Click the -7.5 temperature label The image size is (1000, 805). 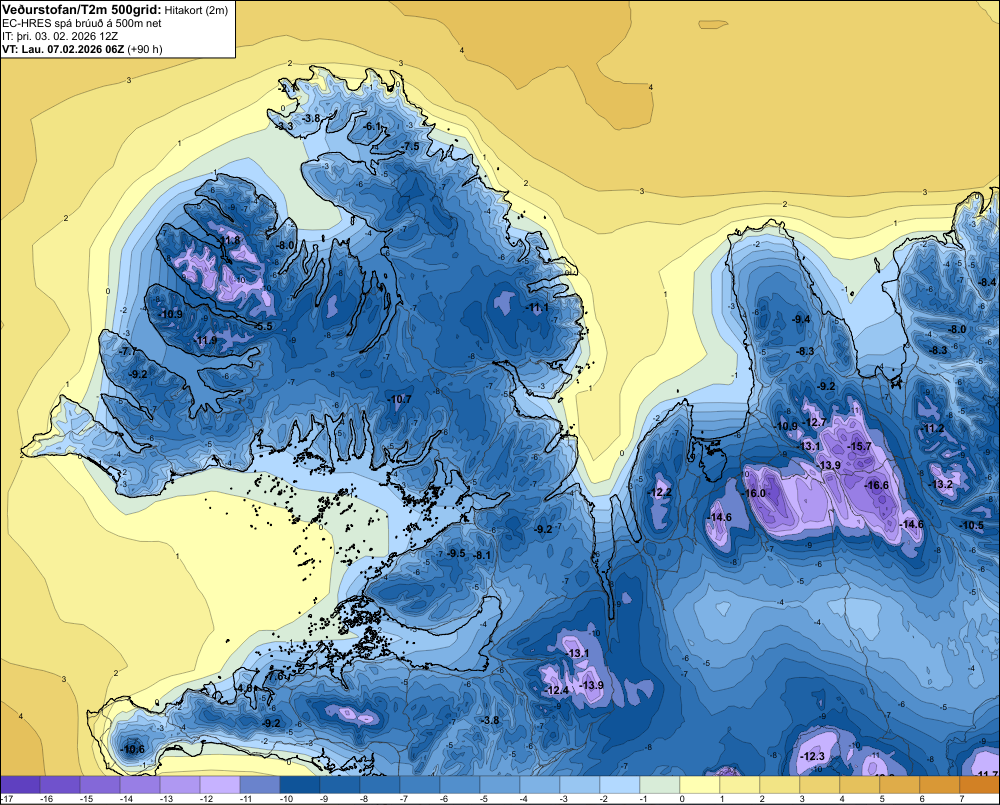coord(411,147)
